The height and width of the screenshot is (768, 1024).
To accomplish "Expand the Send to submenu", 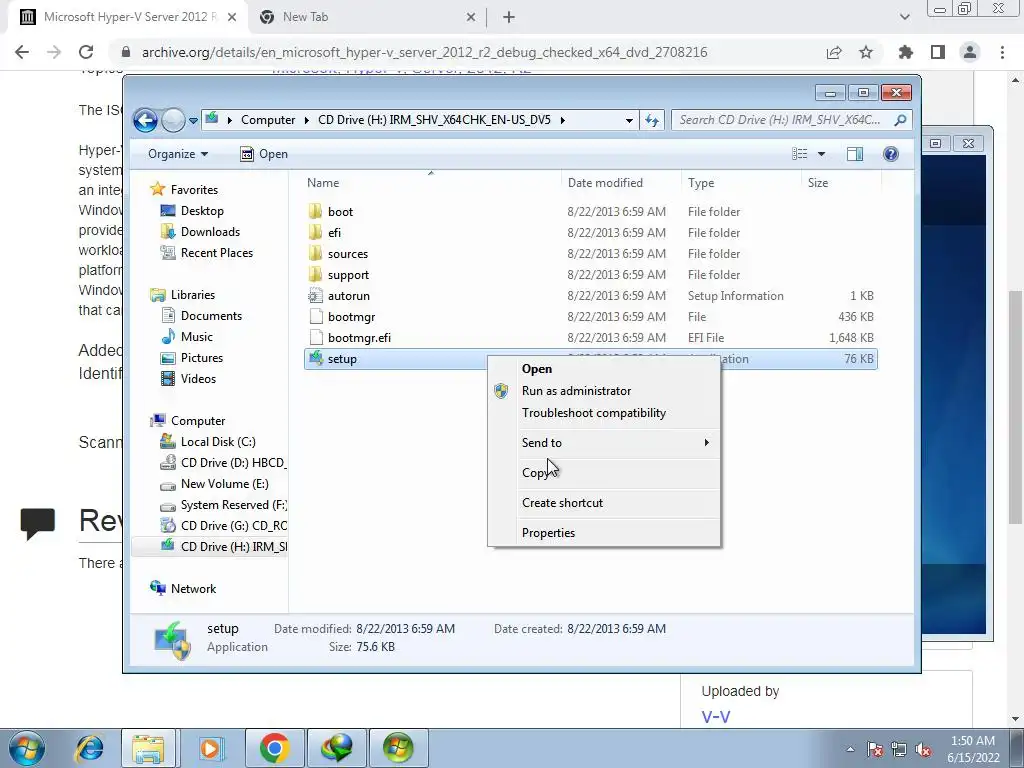I will click(604, 443).
